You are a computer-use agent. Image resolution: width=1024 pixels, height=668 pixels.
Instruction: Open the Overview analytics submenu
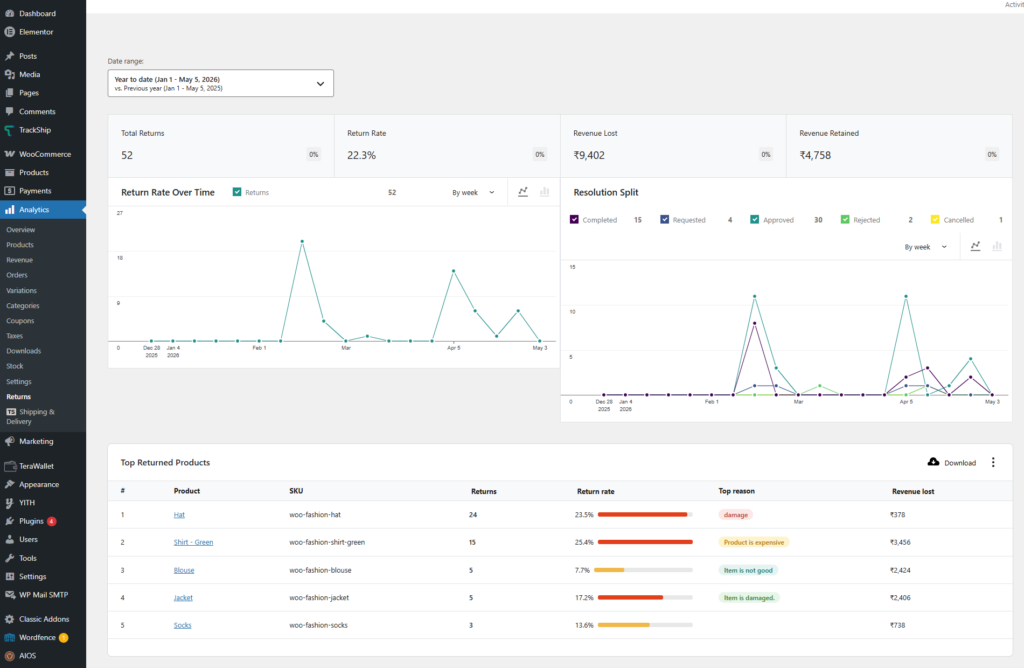[21, 230]
